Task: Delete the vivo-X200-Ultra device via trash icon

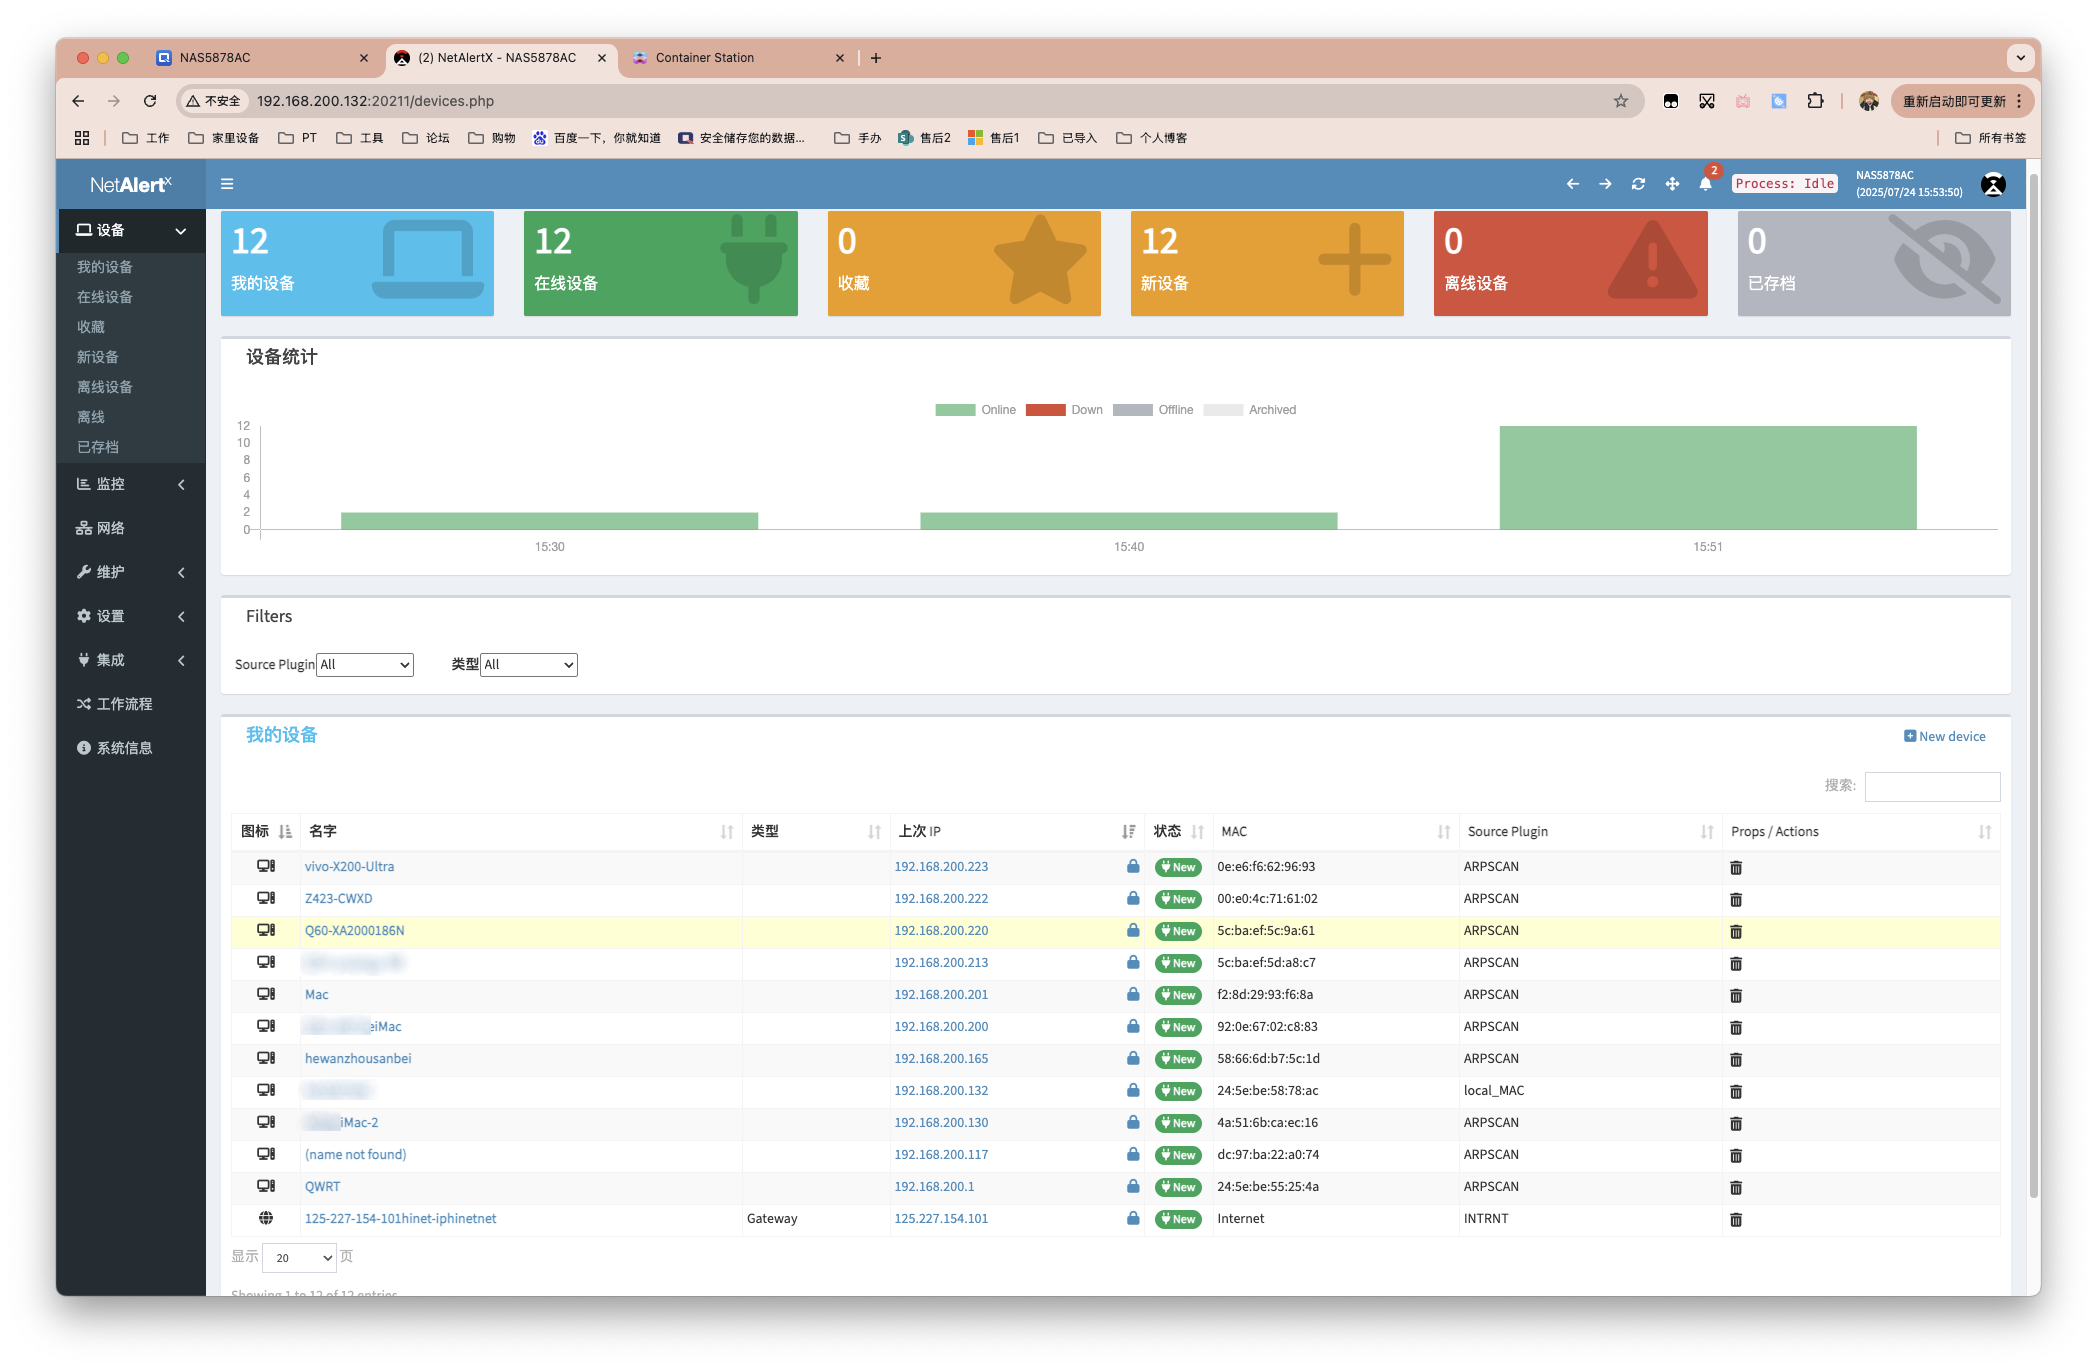Action: 1736,868
